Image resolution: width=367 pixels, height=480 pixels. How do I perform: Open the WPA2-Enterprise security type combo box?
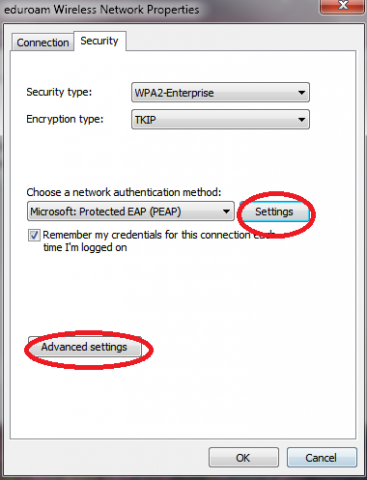[220, 92]
